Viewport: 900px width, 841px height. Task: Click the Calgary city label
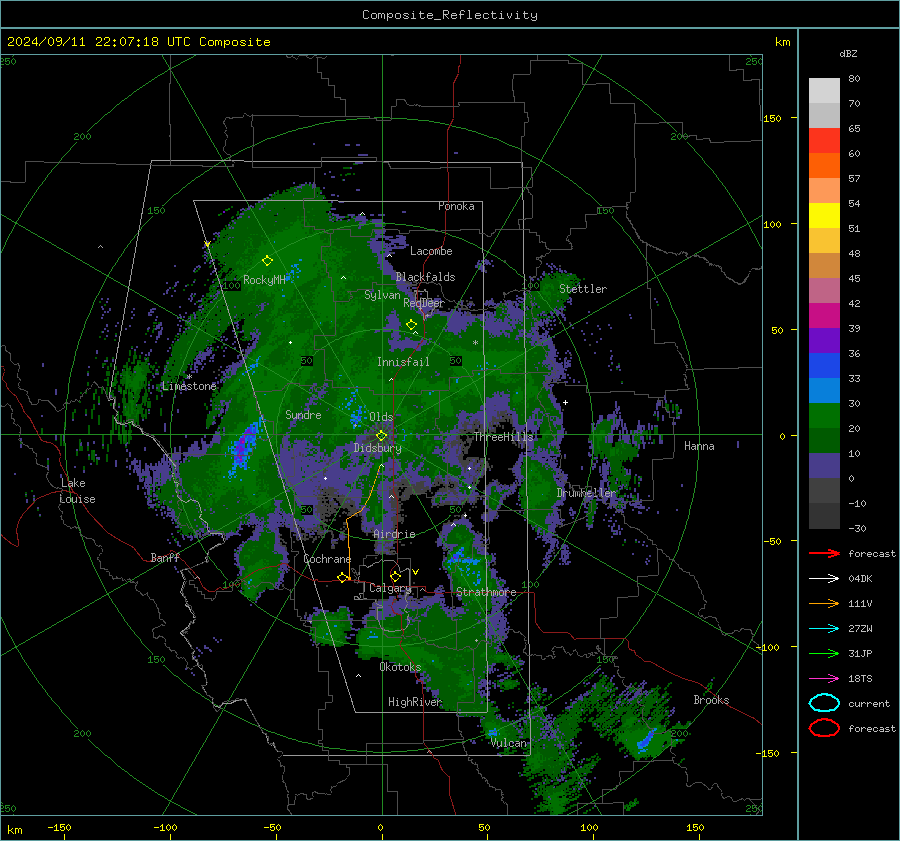(x=390, y=588)
